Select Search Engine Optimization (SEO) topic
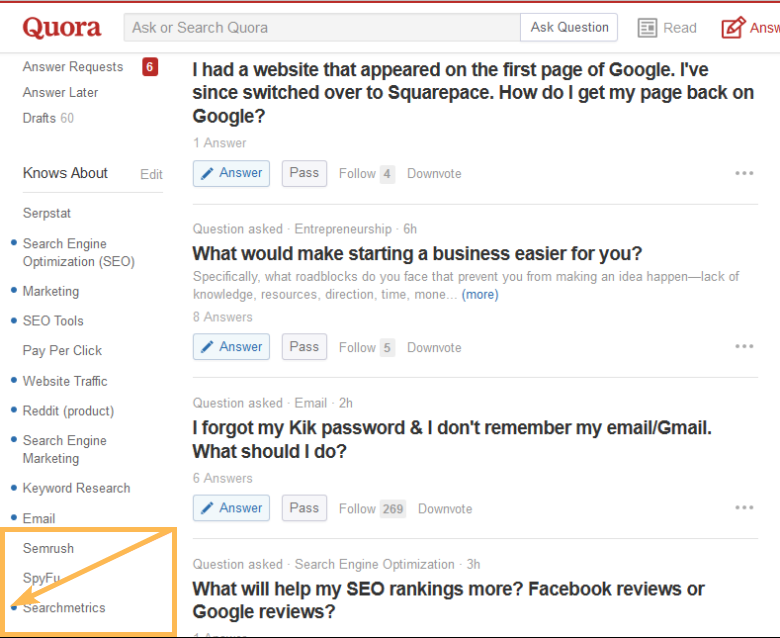Screen dimensions: 780x638 tap(79, 253)
